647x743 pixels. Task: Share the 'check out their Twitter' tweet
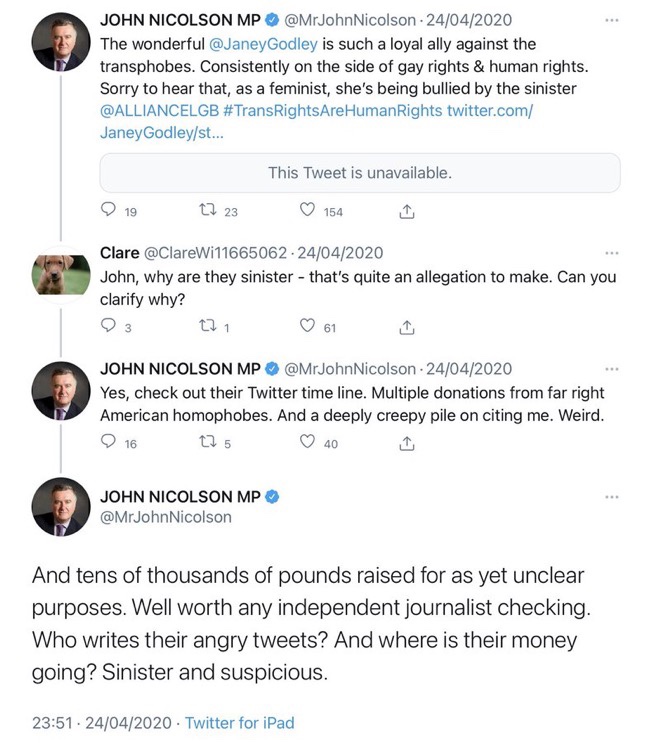406,444
